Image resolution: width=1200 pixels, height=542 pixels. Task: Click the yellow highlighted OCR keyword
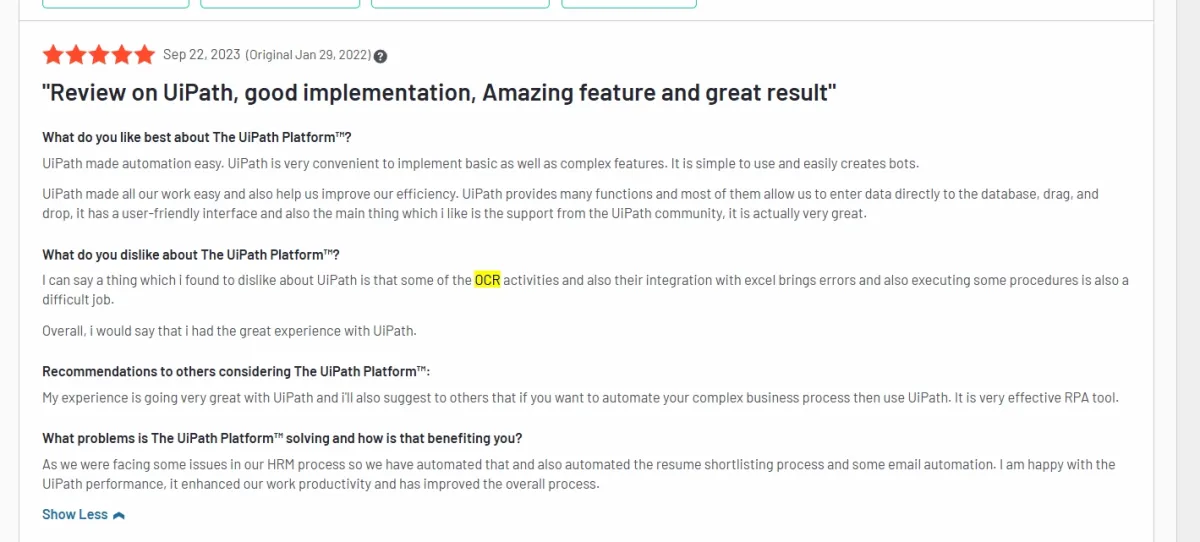487,281
